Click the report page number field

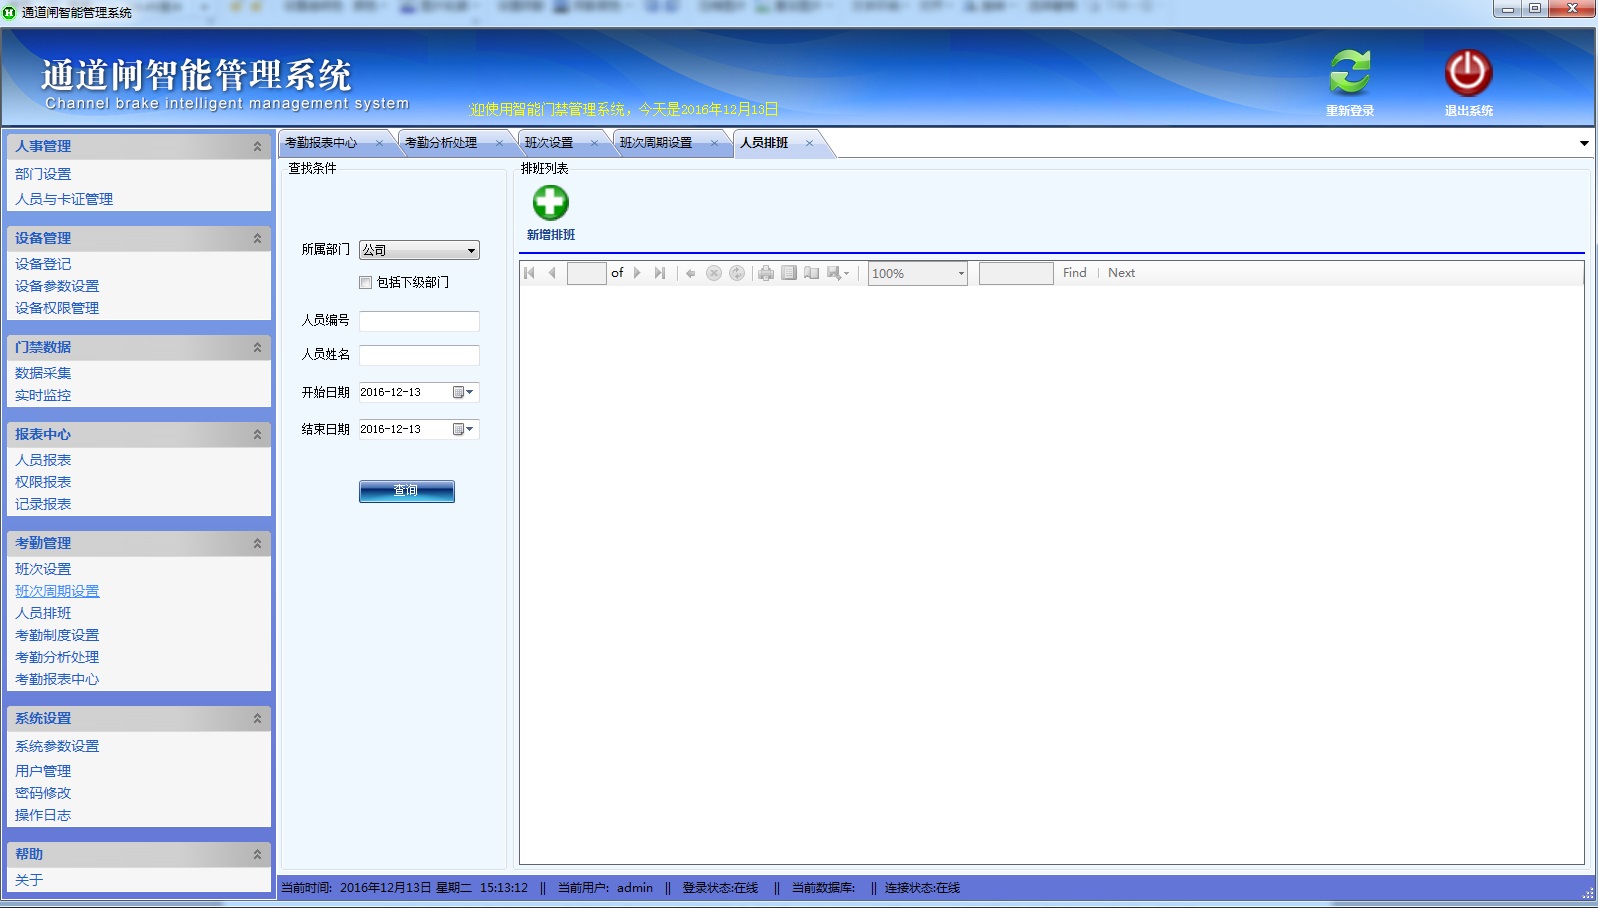pos(587,273)
